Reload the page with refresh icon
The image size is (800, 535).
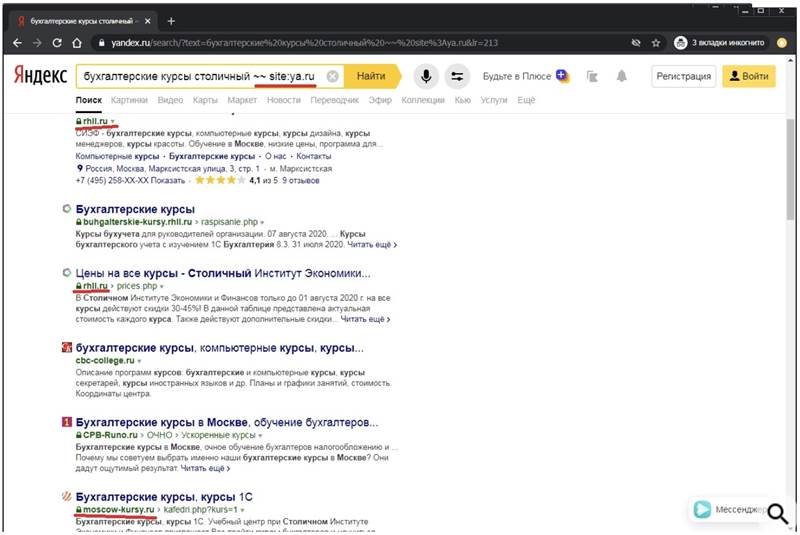[x=57, y=43]
